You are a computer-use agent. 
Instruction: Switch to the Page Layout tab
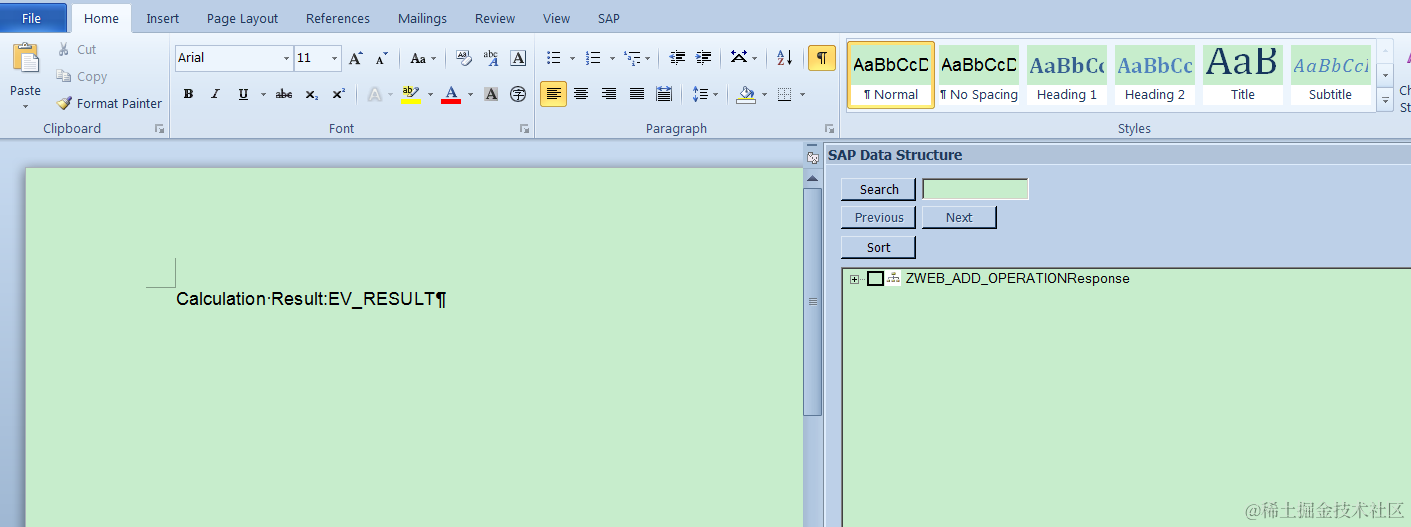pos(243,18)
